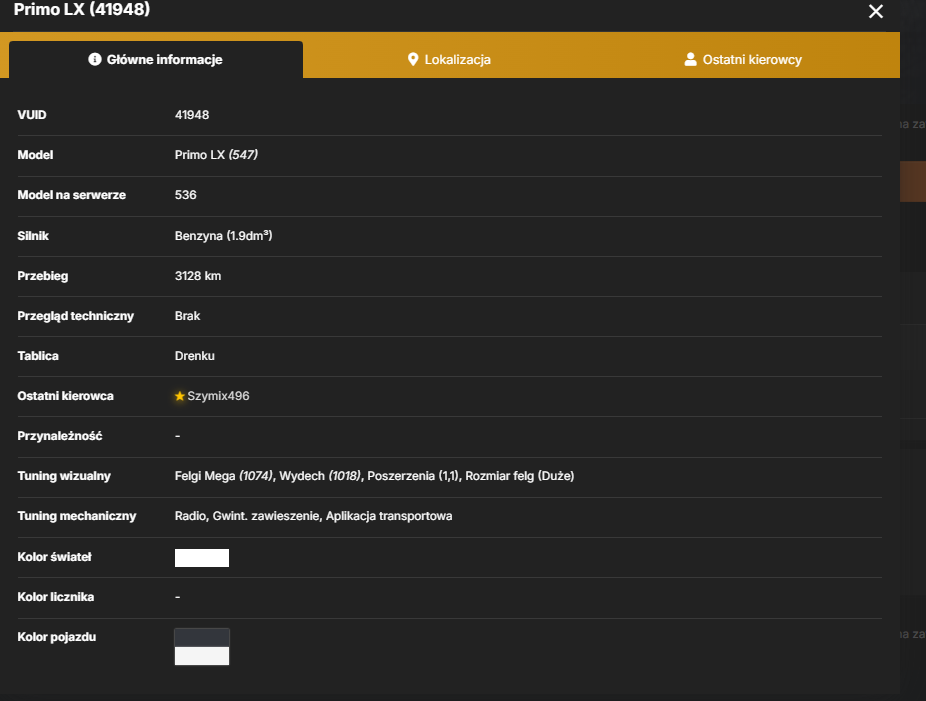The width and height of the screenshot is (926, 701).
Task: Click the Primo LX (547) model value
Action: point(216,155)
